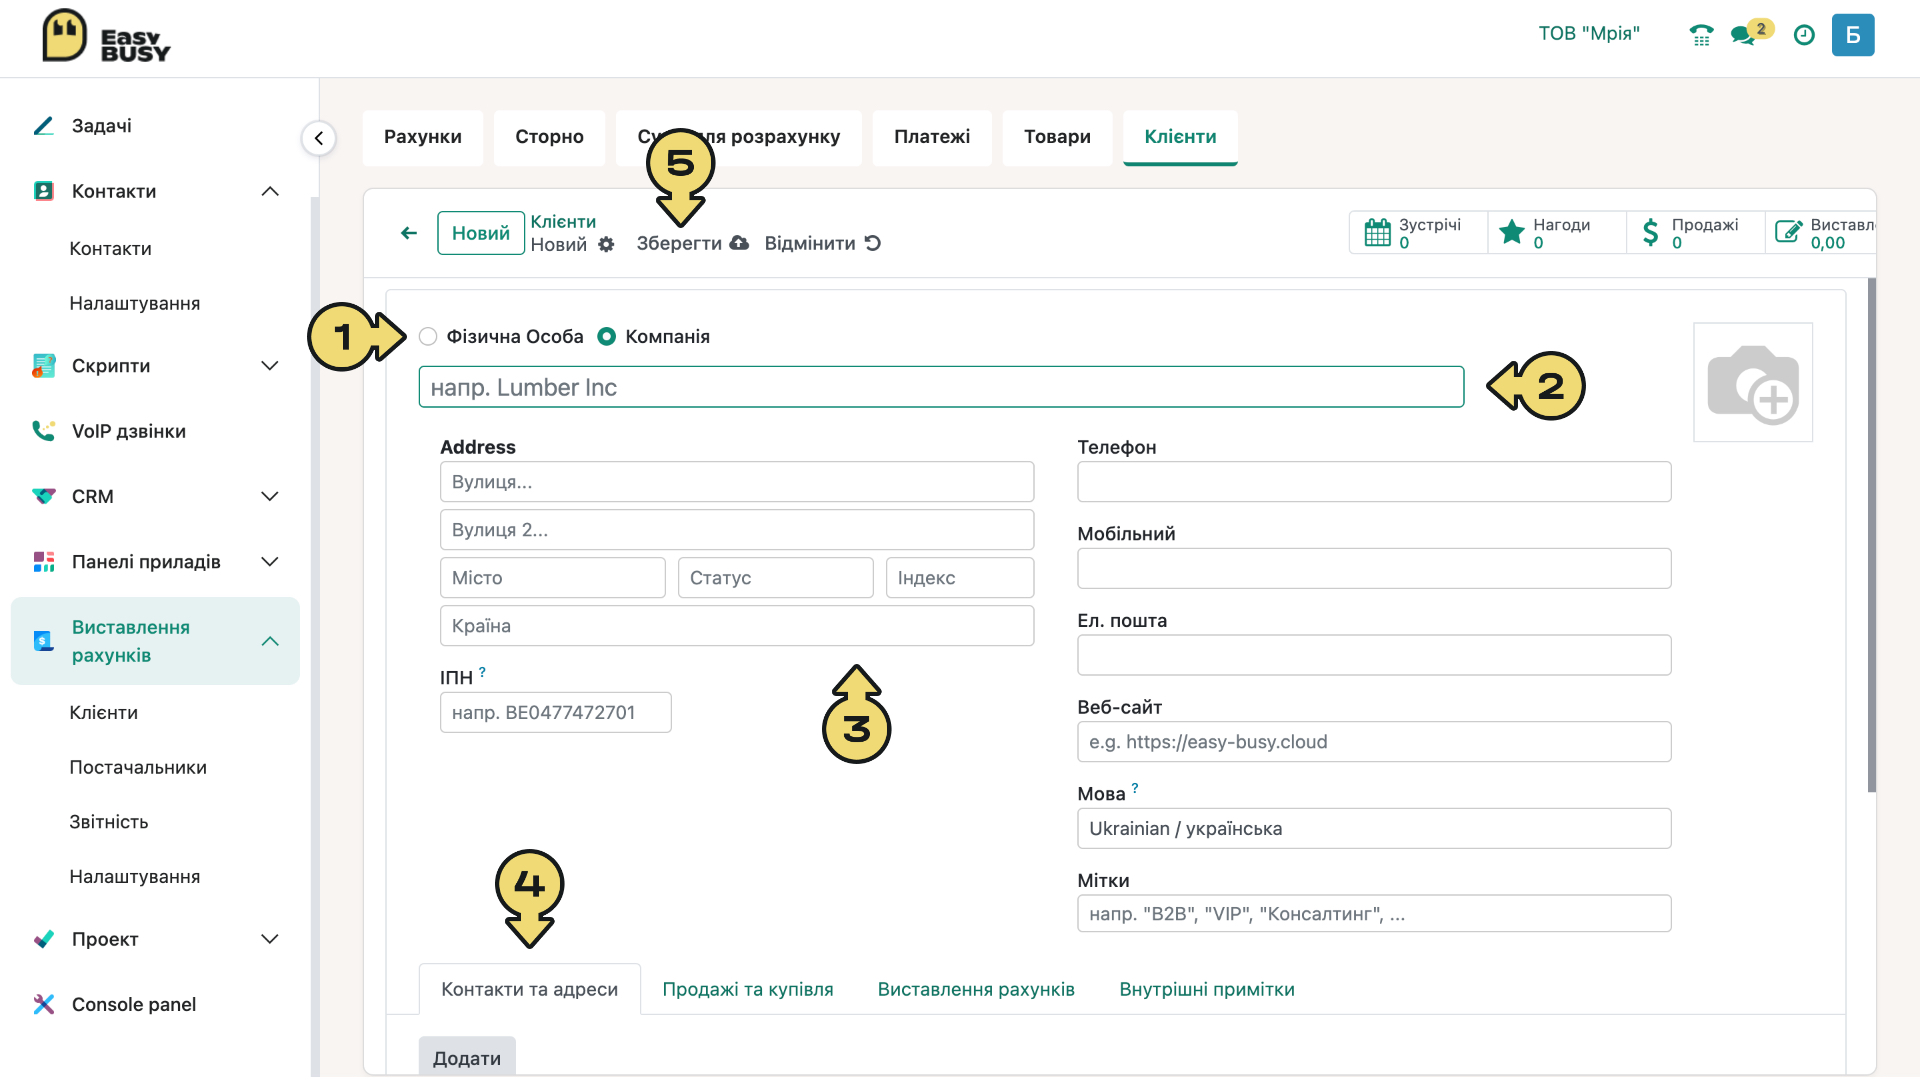
Task: Click the Ел. пошта input field
Action: coord(1374,655)
